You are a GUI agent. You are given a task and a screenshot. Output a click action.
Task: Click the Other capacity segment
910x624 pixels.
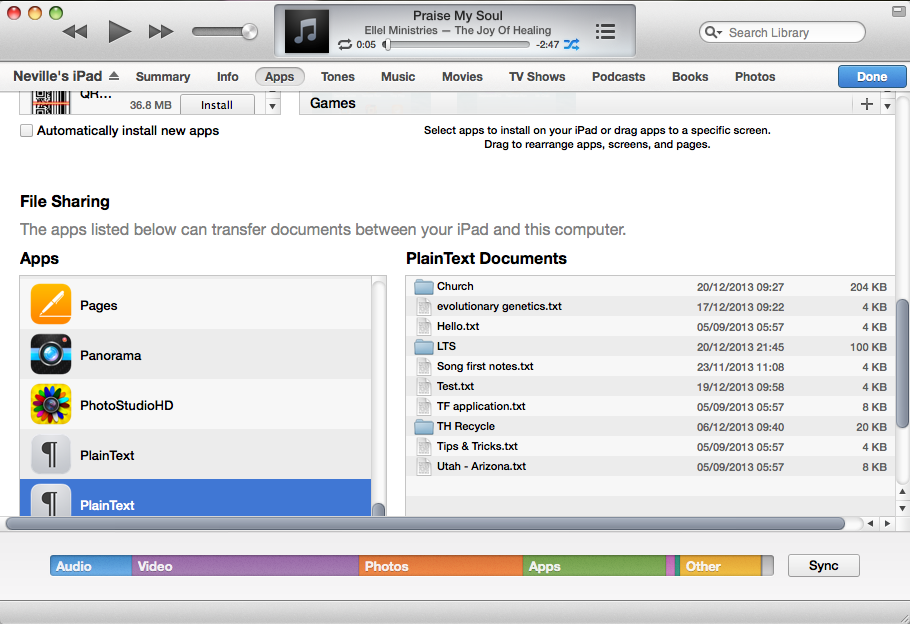(x=720, y=566)
